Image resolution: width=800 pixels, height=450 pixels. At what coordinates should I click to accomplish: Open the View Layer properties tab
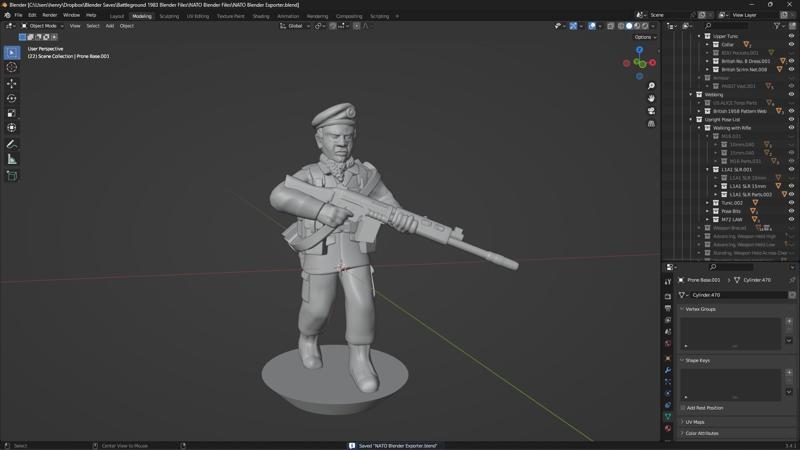pyautogui.click(x=668, y=320)
